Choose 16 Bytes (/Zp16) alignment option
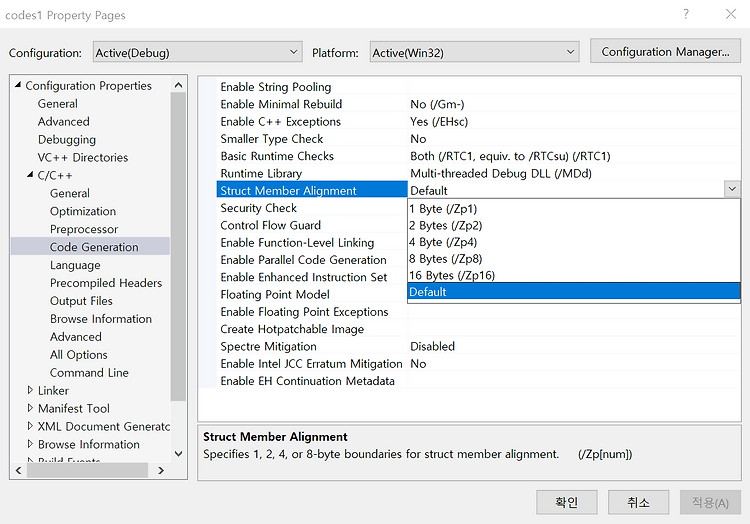The height and width of the screenshot is (524, 750). pos(574,275)
